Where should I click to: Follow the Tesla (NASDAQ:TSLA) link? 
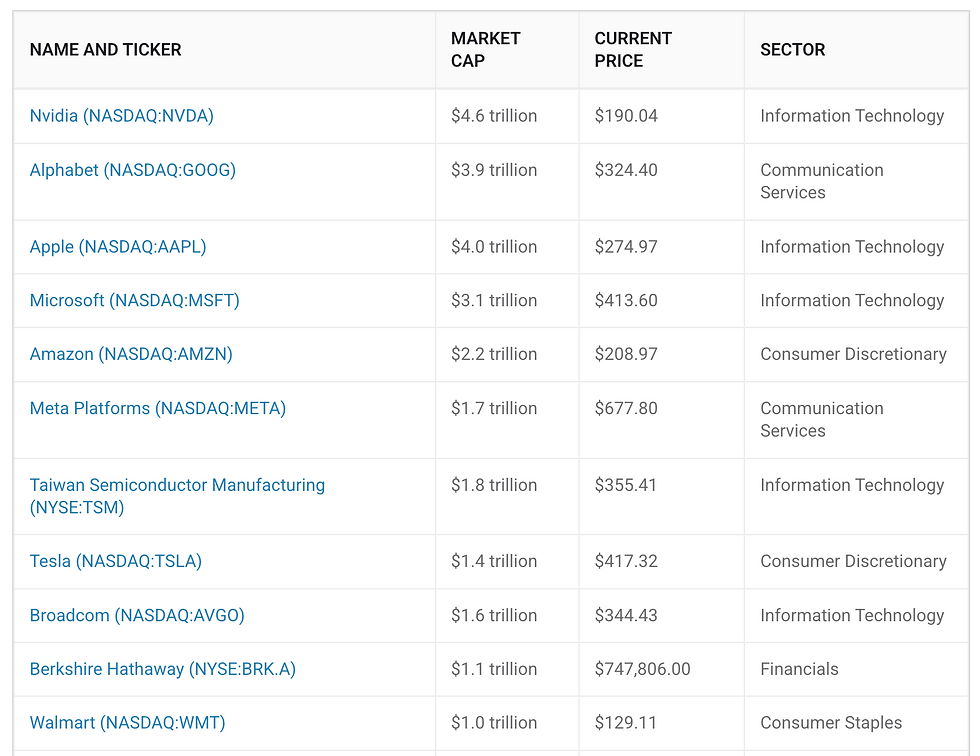click(116, 561)
